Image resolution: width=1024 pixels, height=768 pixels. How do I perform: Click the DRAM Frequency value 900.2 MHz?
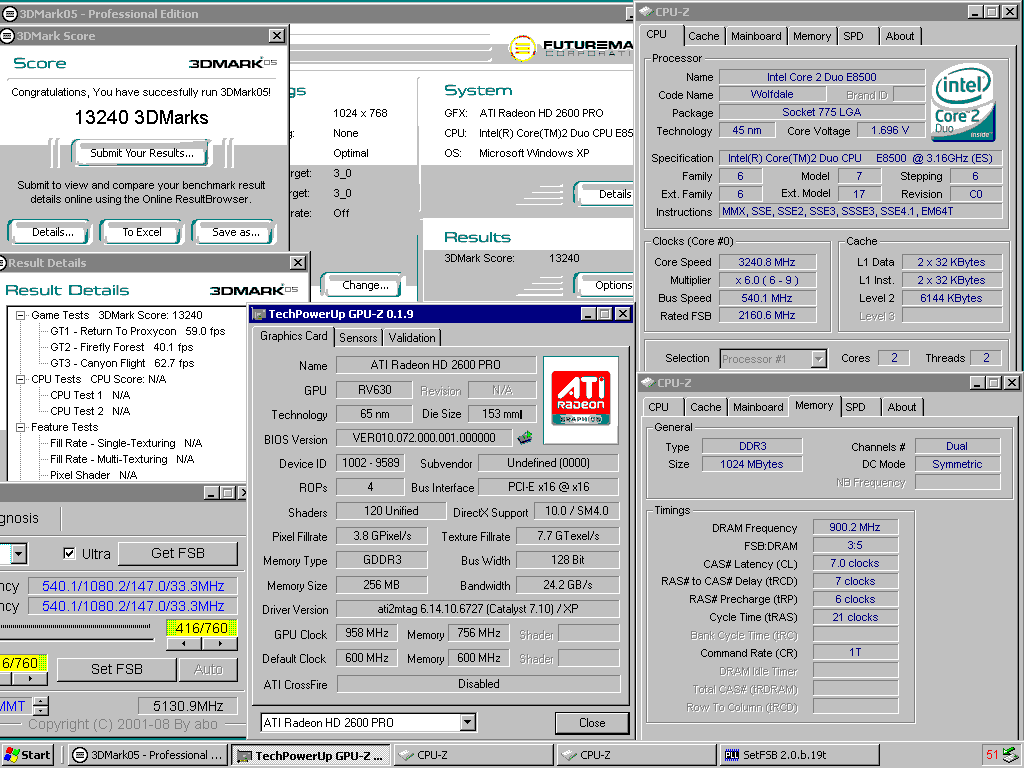click(855, 528)
